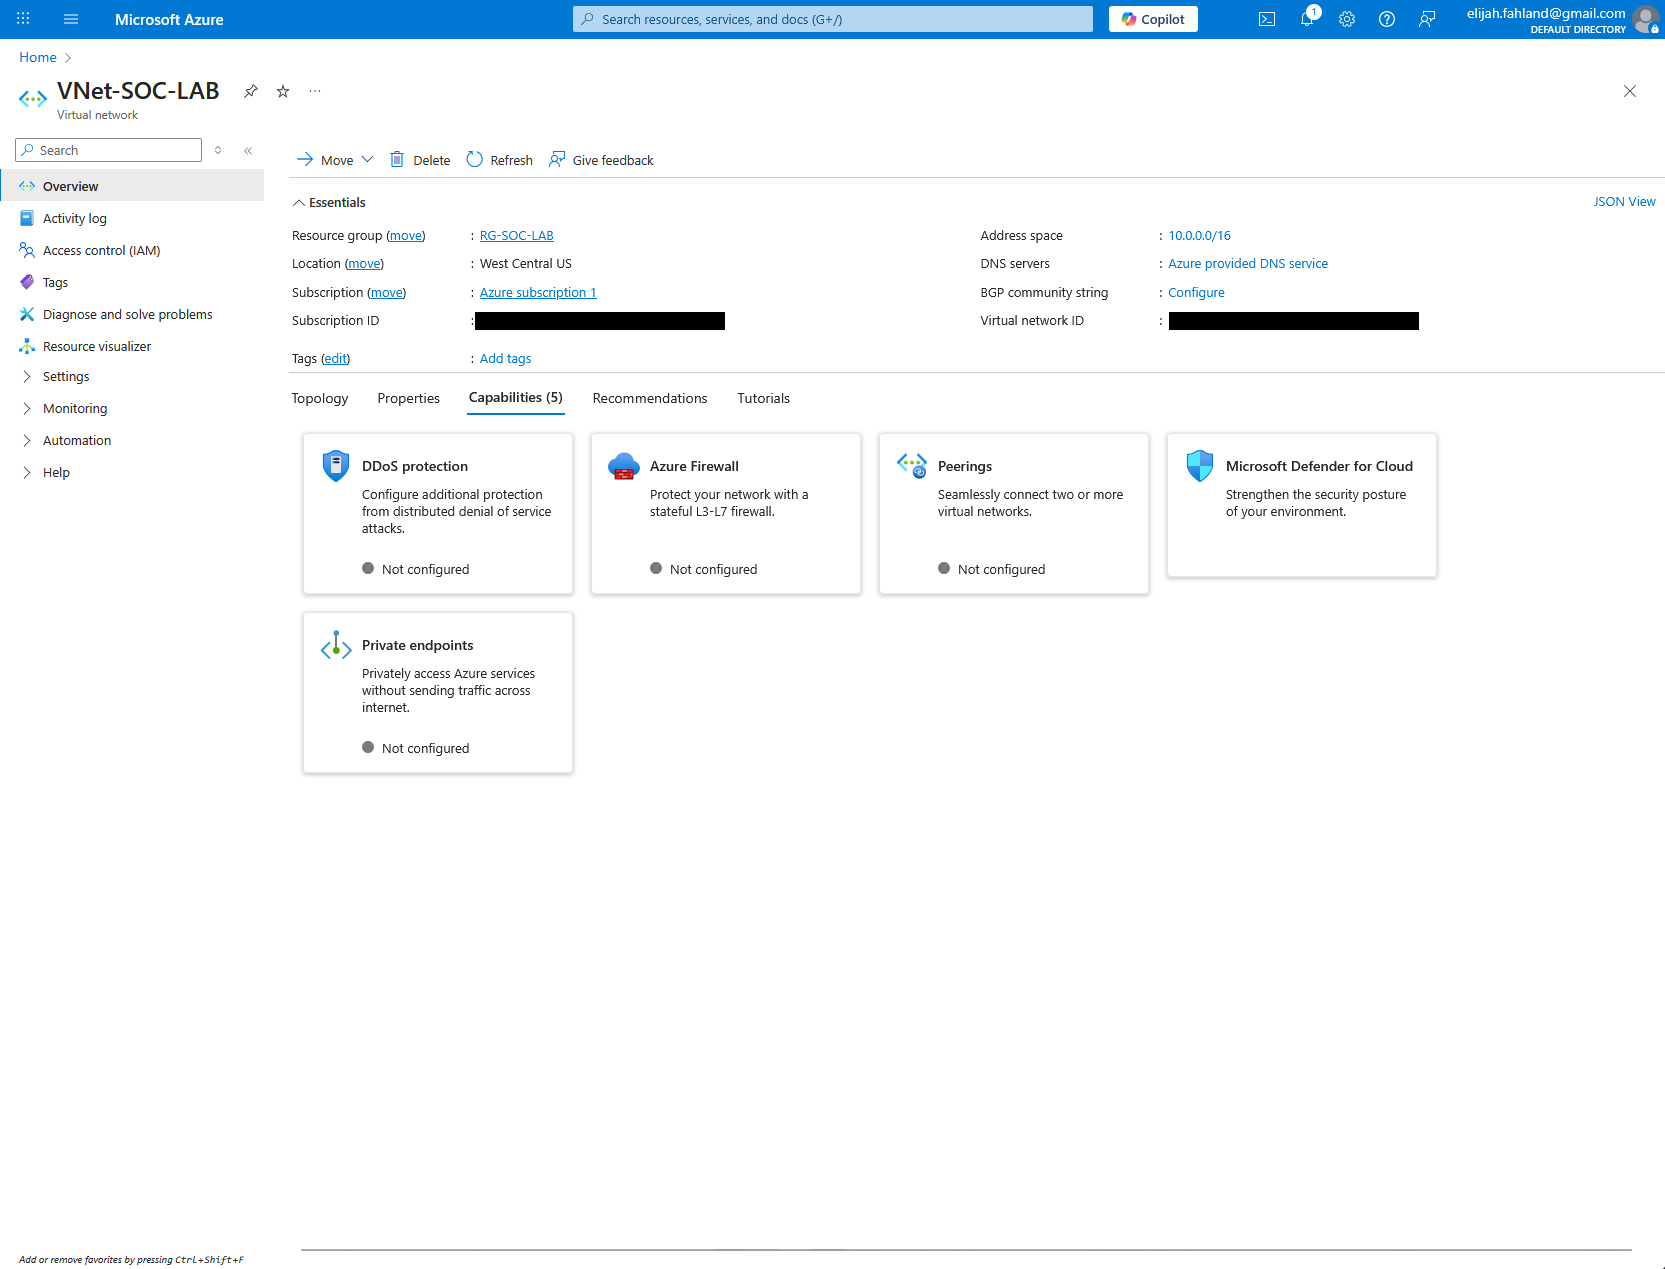Viewport: 1665px width, 1269px height.
Task: Open the feedback icon in the top bar
Action: 1427,19
